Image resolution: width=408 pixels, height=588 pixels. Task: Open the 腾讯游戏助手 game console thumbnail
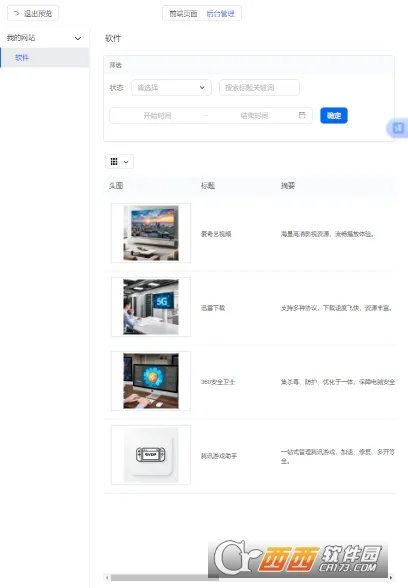pos(151,455)
